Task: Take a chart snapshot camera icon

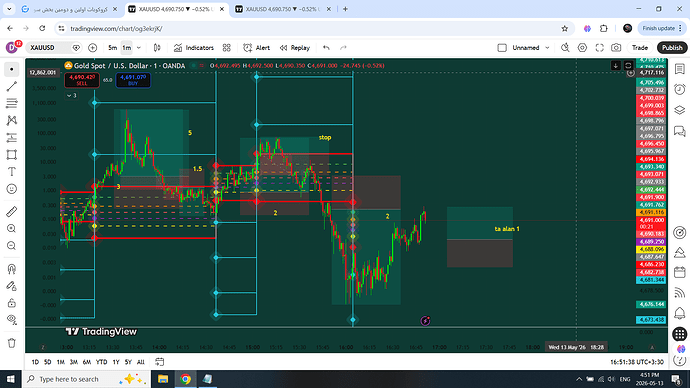Action: 617,48
